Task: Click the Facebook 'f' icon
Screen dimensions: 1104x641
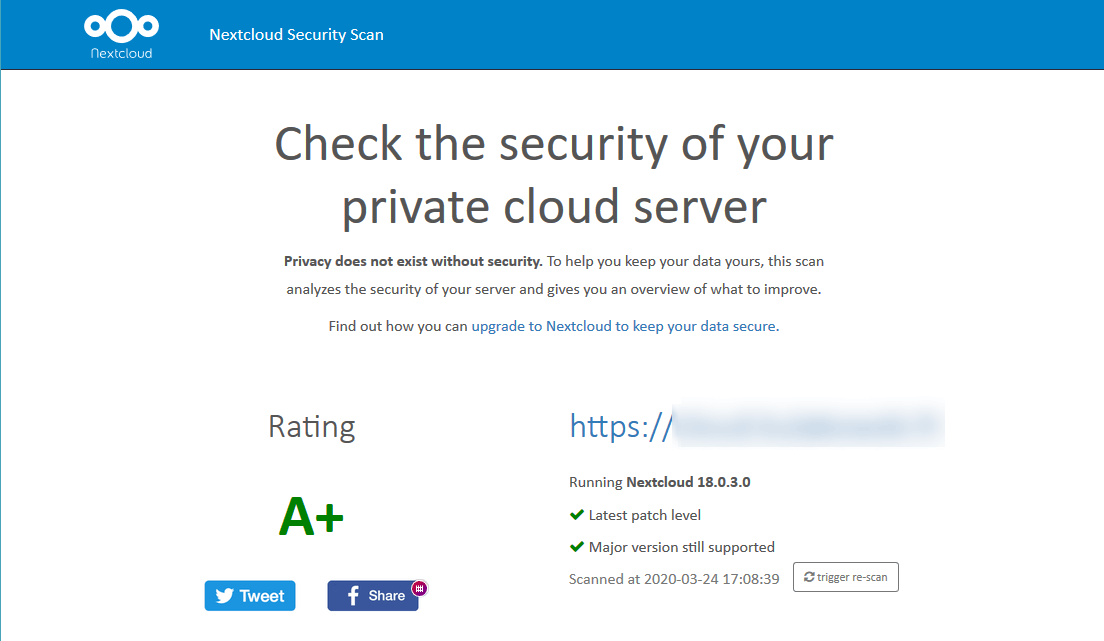Action: (353, 596)
